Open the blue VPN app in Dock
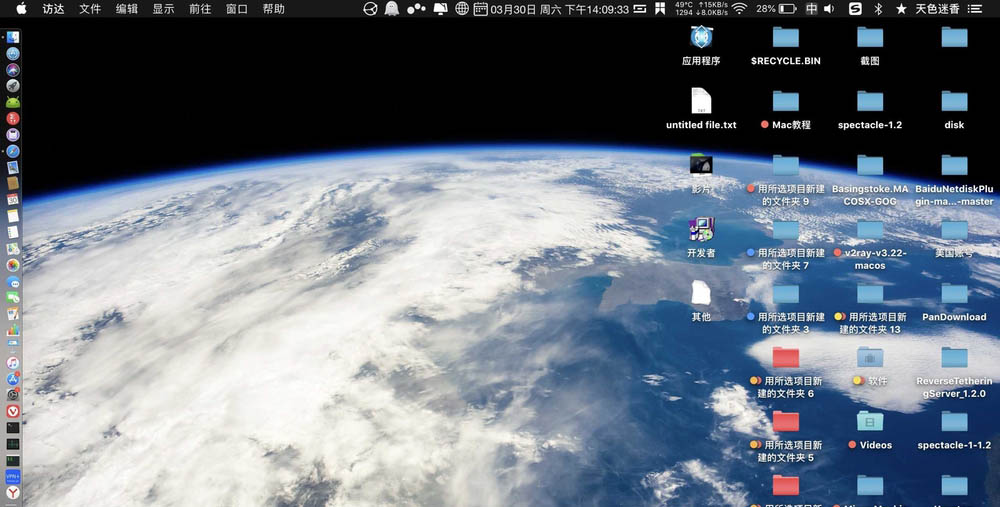 point(13,477)
